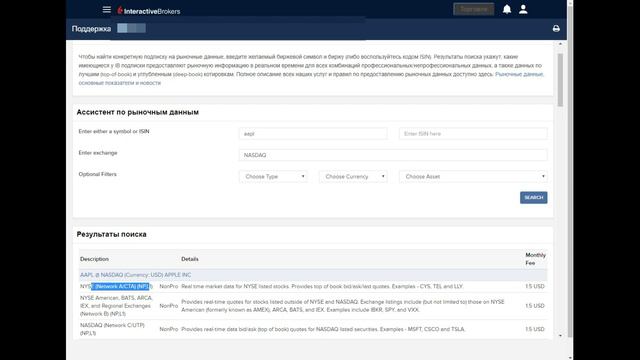Click the Enter ISIN here field

coord(473,133)
